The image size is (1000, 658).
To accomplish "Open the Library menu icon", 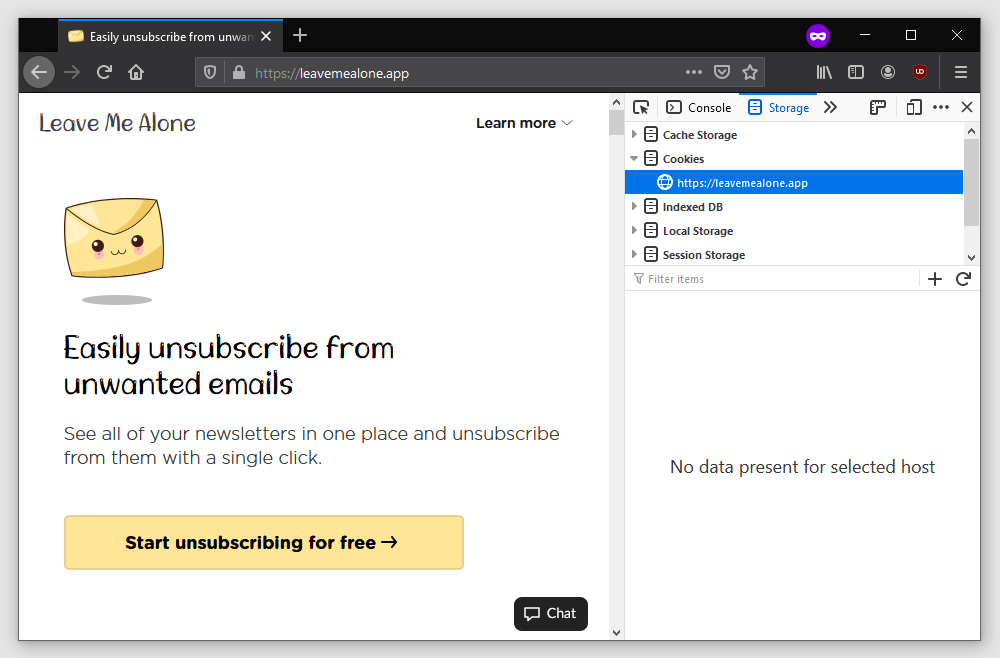I will tap(824, 72).
